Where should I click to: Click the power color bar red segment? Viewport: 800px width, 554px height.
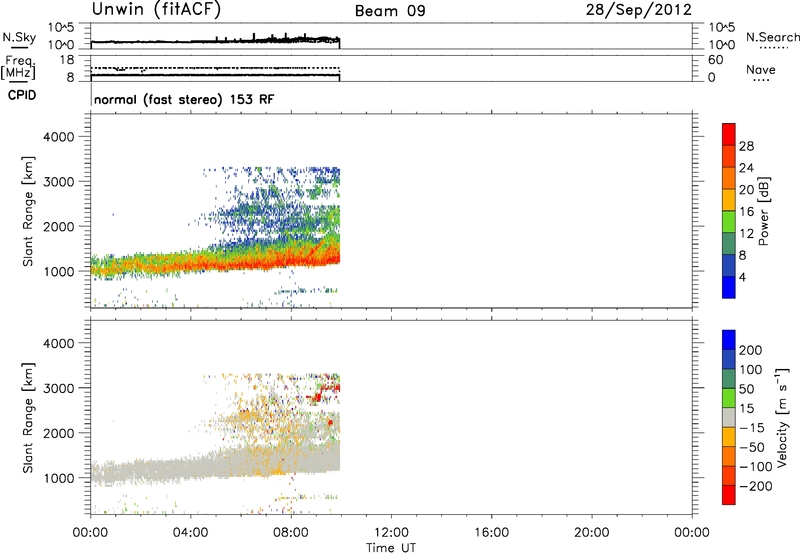point(729,134)
